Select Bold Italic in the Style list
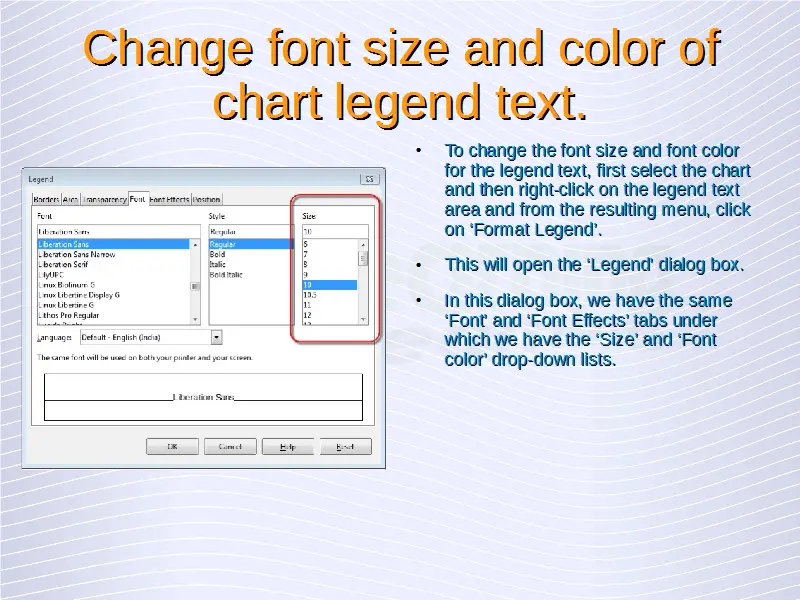 click(x=227, y=274)
